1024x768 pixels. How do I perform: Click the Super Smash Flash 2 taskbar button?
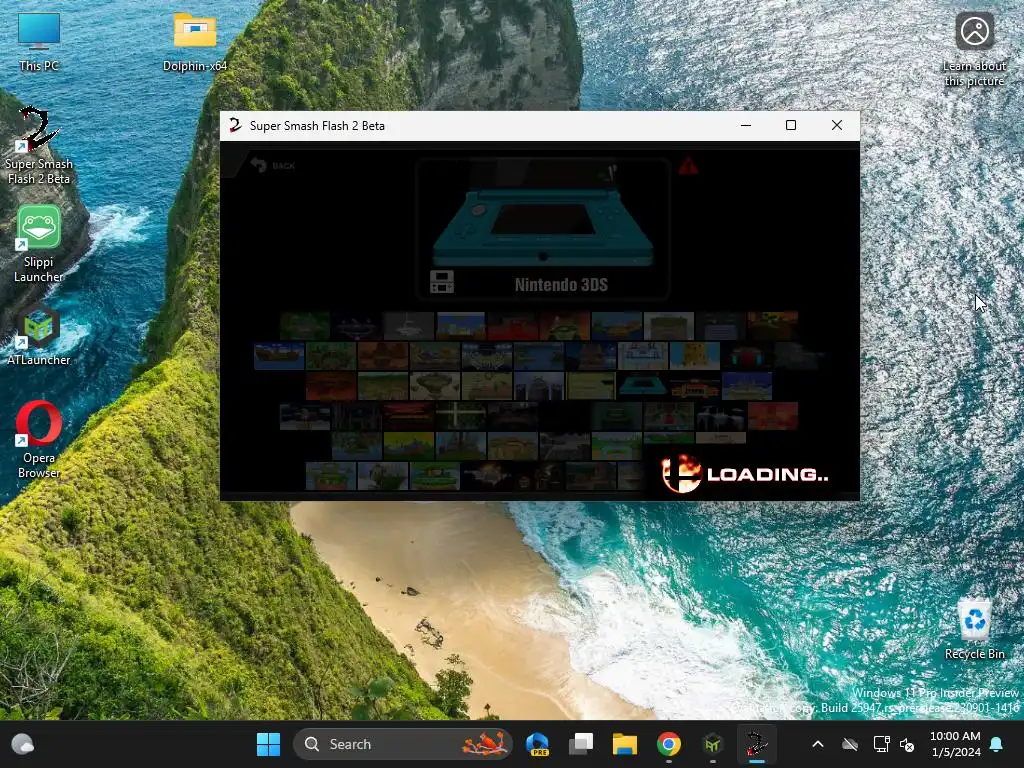[x=756, y=744]
